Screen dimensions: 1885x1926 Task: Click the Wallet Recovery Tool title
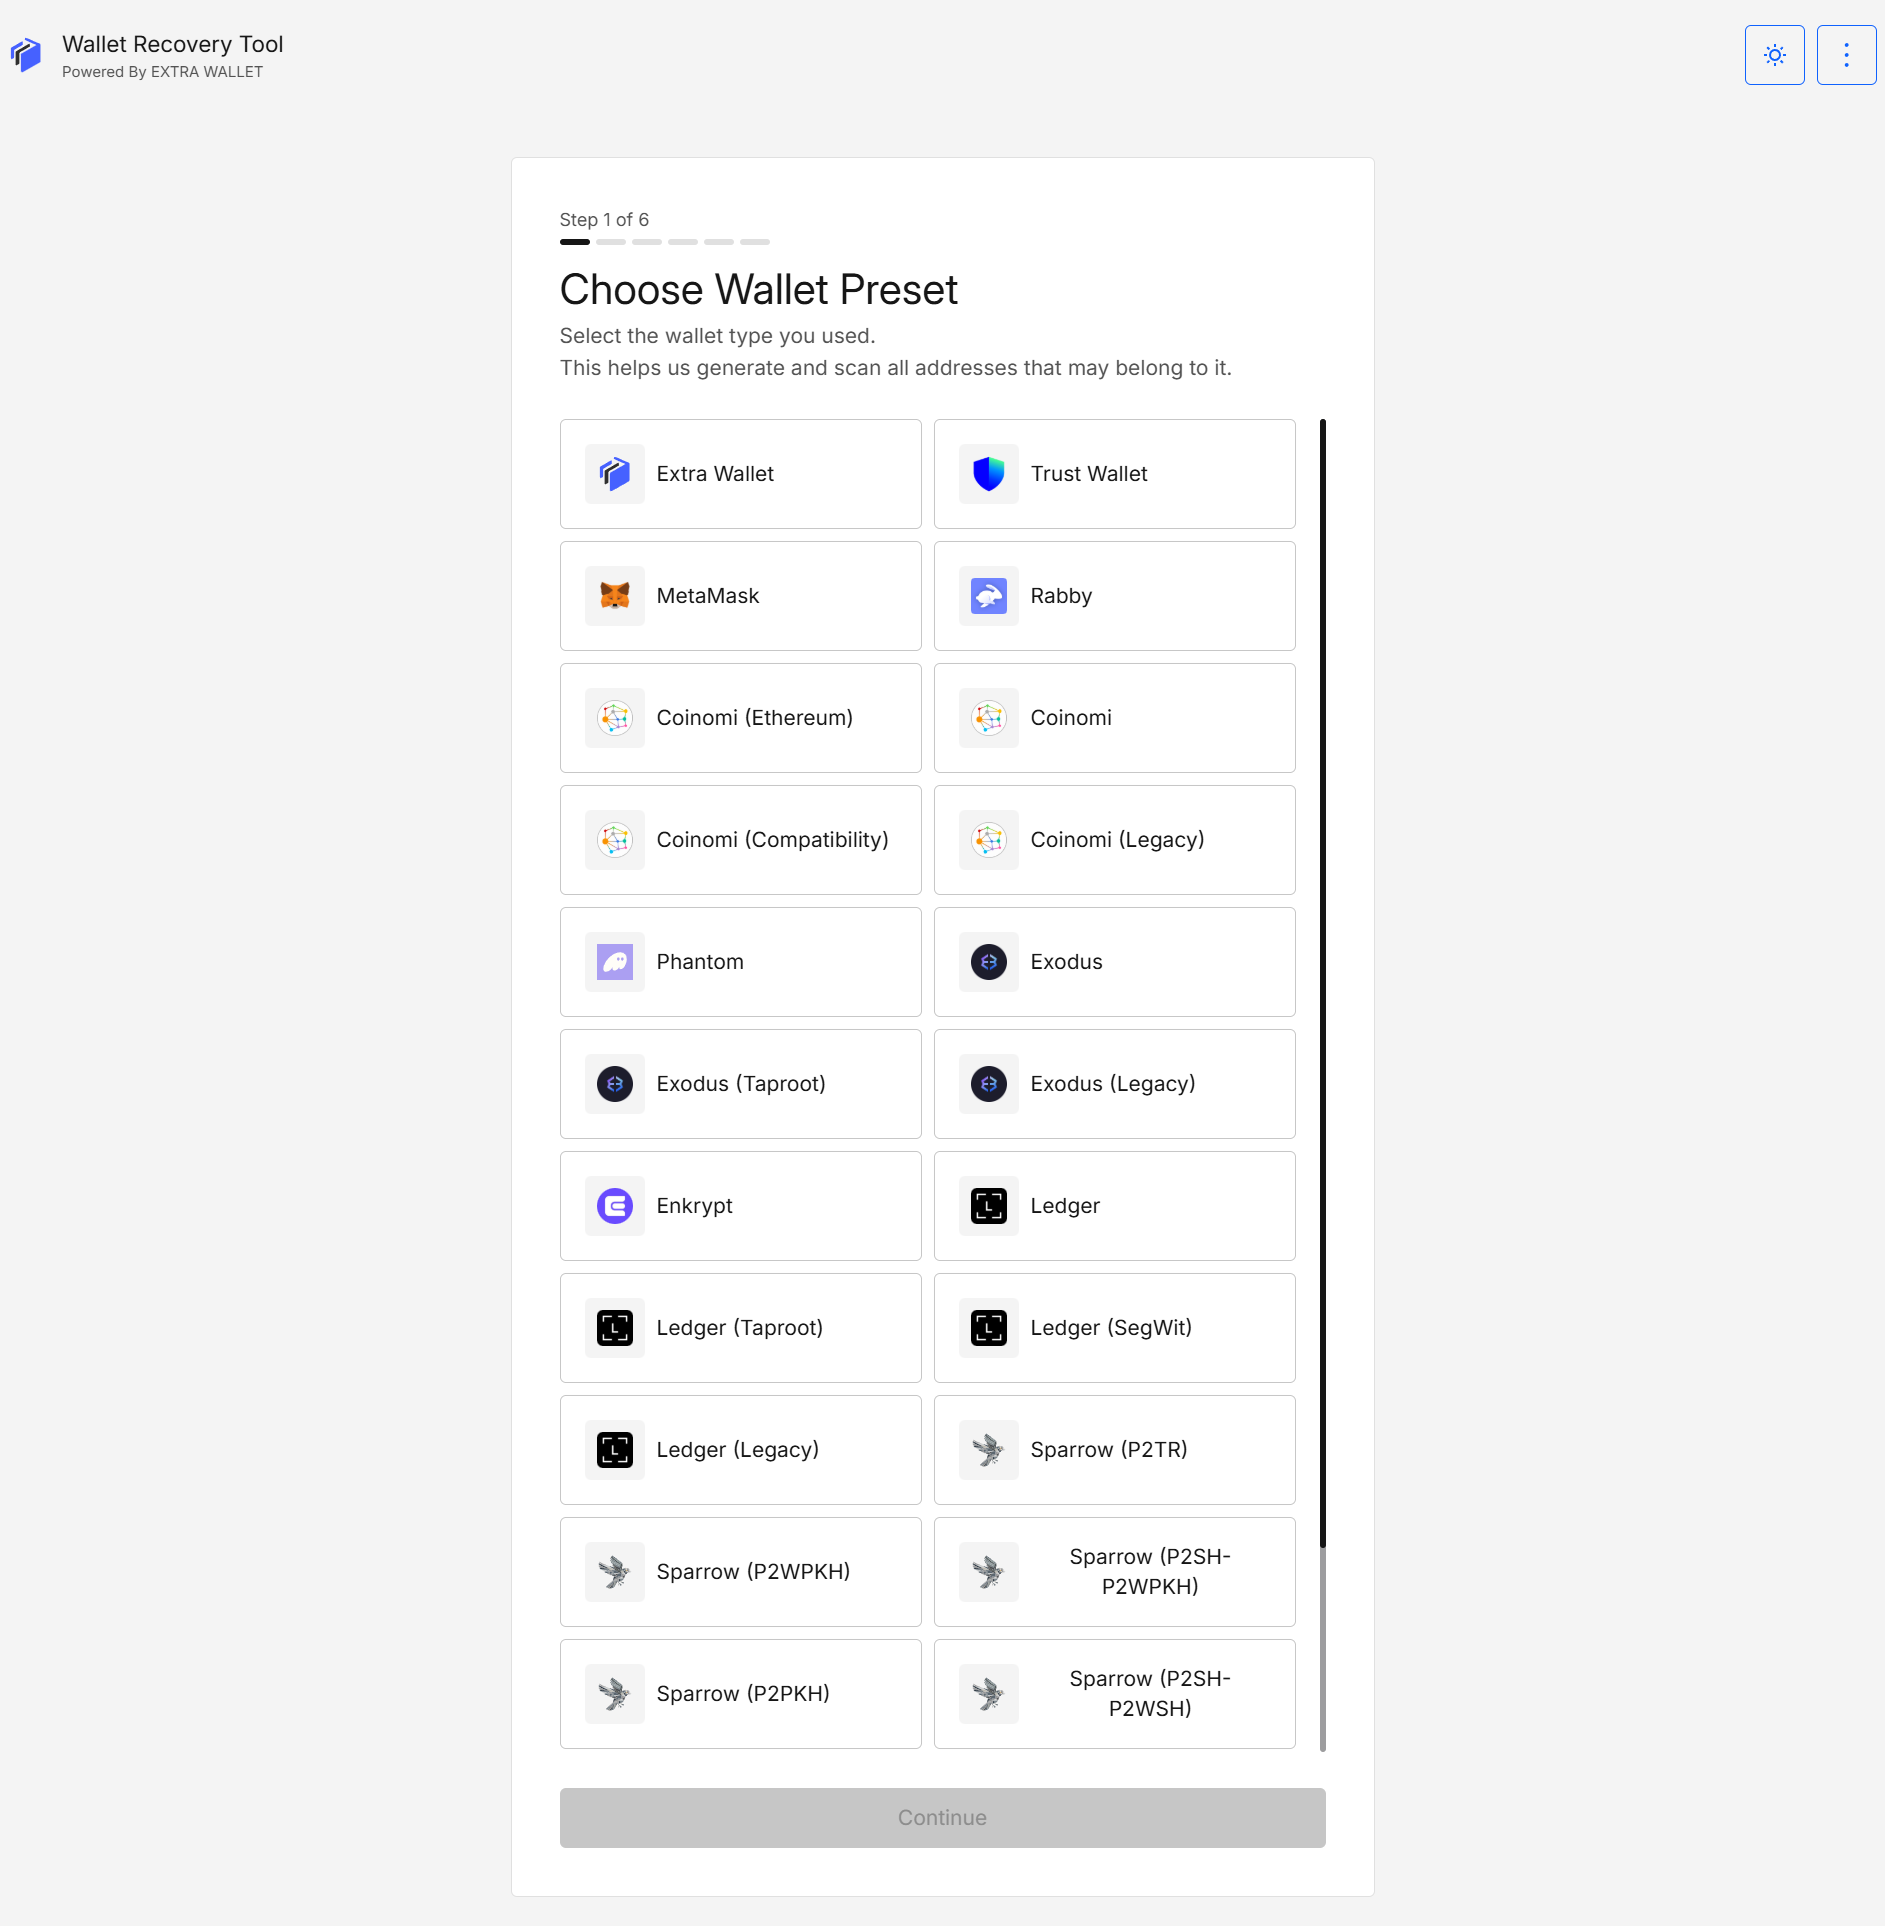(x=172, y=44)
